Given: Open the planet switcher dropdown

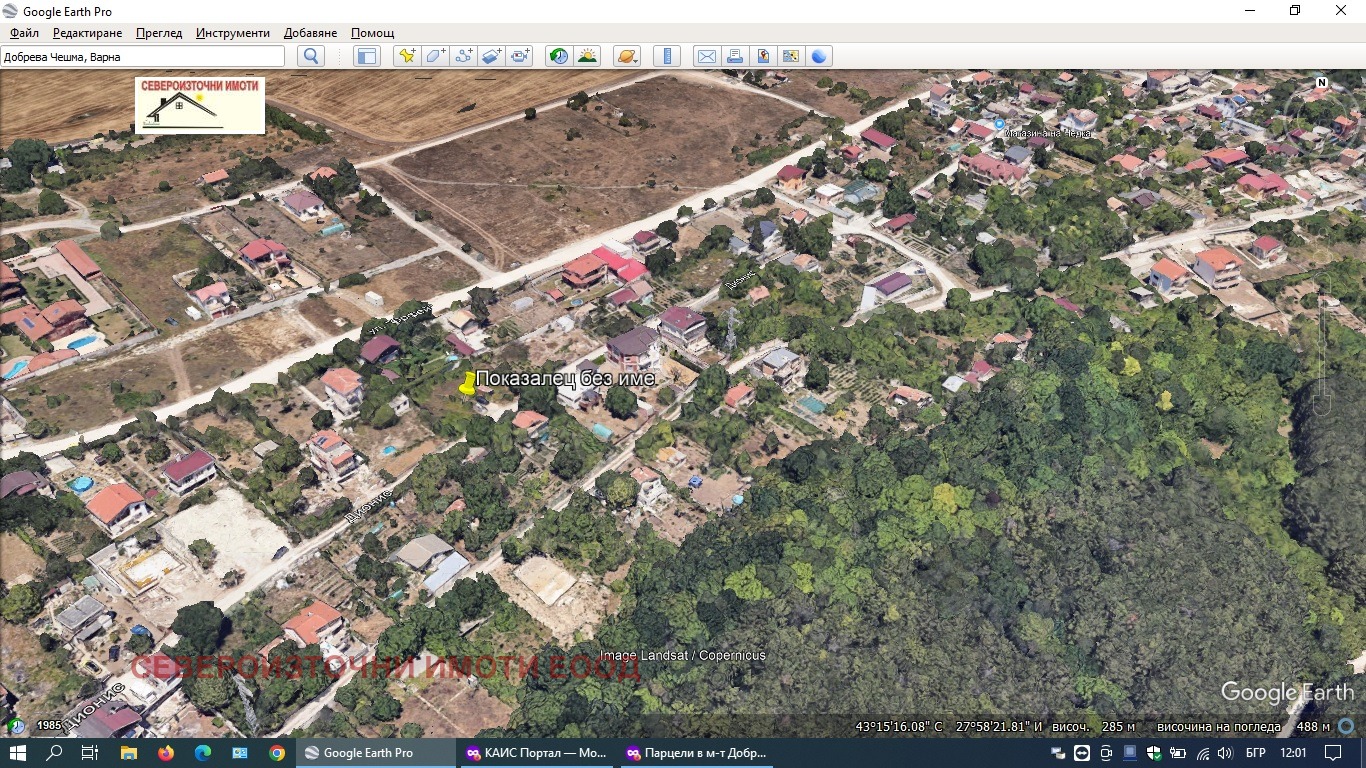Looking at the screenshot, I should [x=626, y=56].
